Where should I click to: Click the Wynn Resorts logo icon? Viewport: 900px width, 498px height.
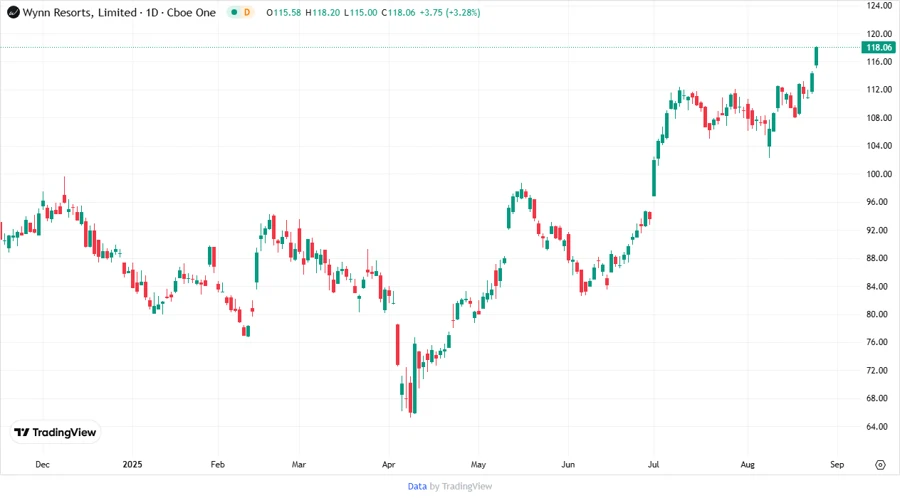click(x=13, y=12)
